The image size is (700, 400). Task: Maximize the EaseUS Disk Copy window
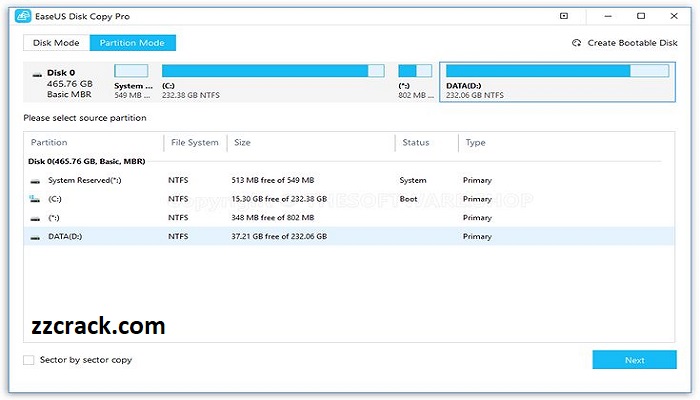click(641, 16)
